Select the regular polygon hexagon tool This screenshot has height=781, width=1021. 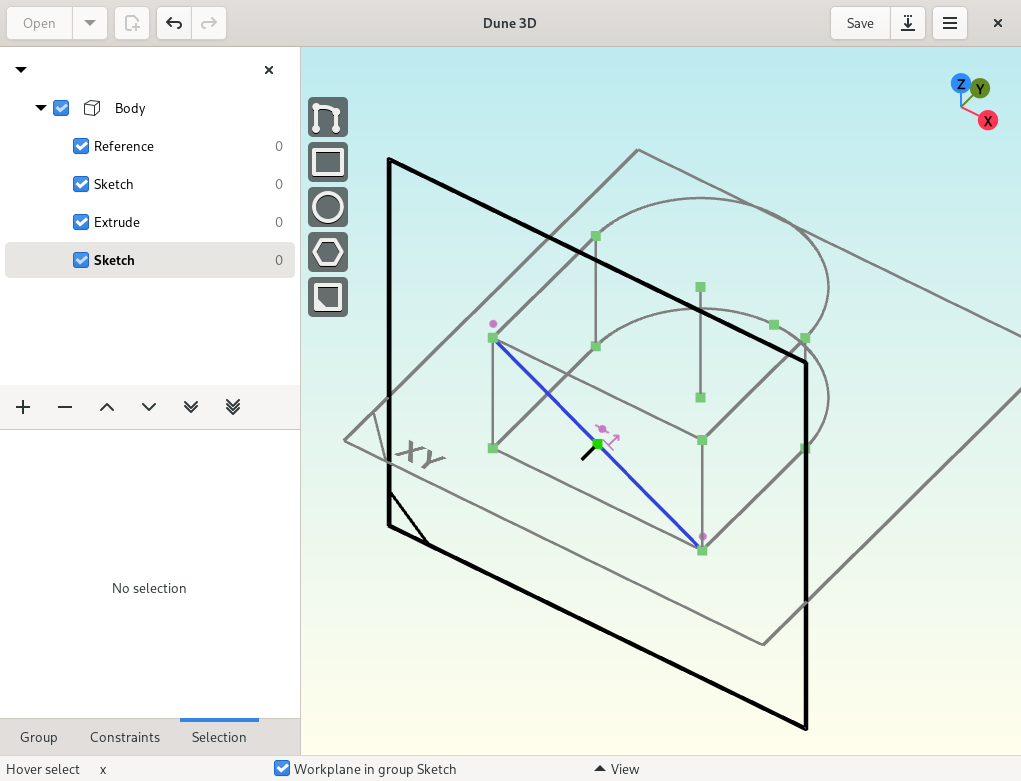(x=328, y=252)
